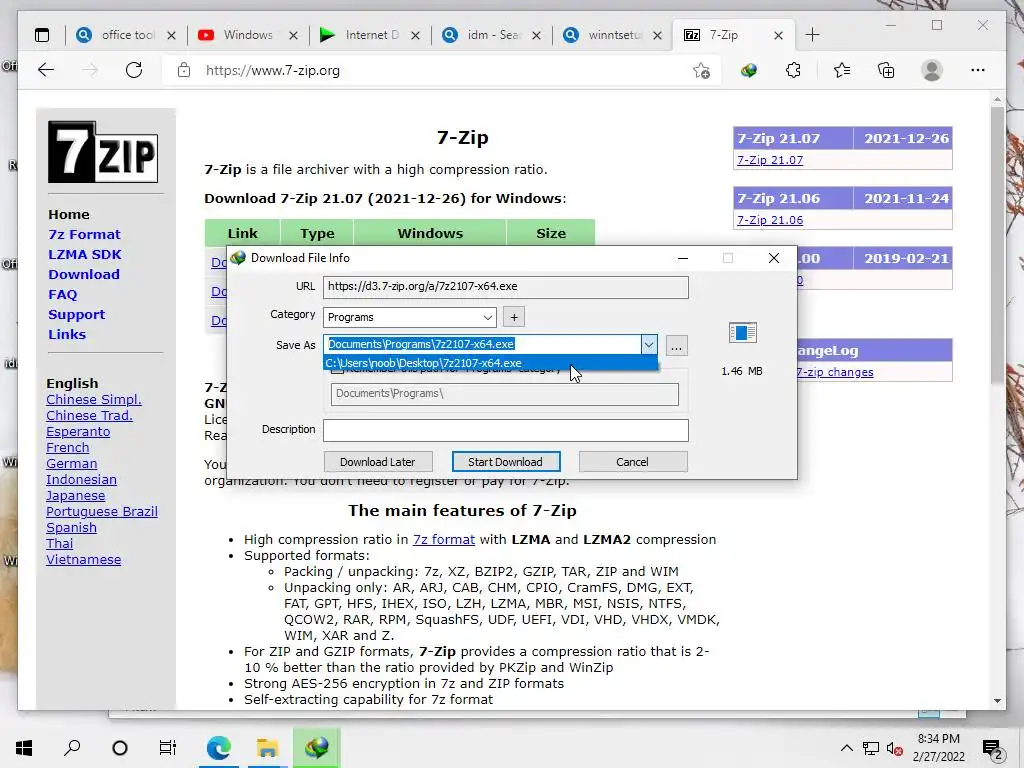Screen dimensions: 1024x768
Task: Click the Description input field
Action: click(505, 430)
